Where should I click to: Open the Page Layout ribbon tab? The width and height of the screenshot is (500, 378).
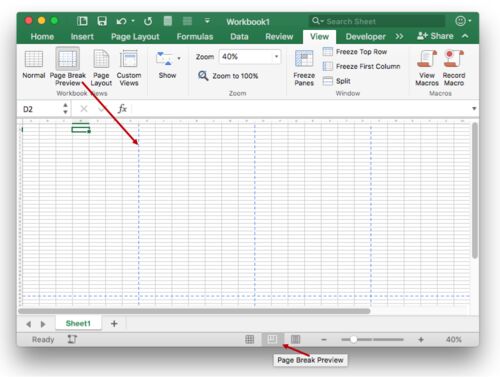[135, 37]
